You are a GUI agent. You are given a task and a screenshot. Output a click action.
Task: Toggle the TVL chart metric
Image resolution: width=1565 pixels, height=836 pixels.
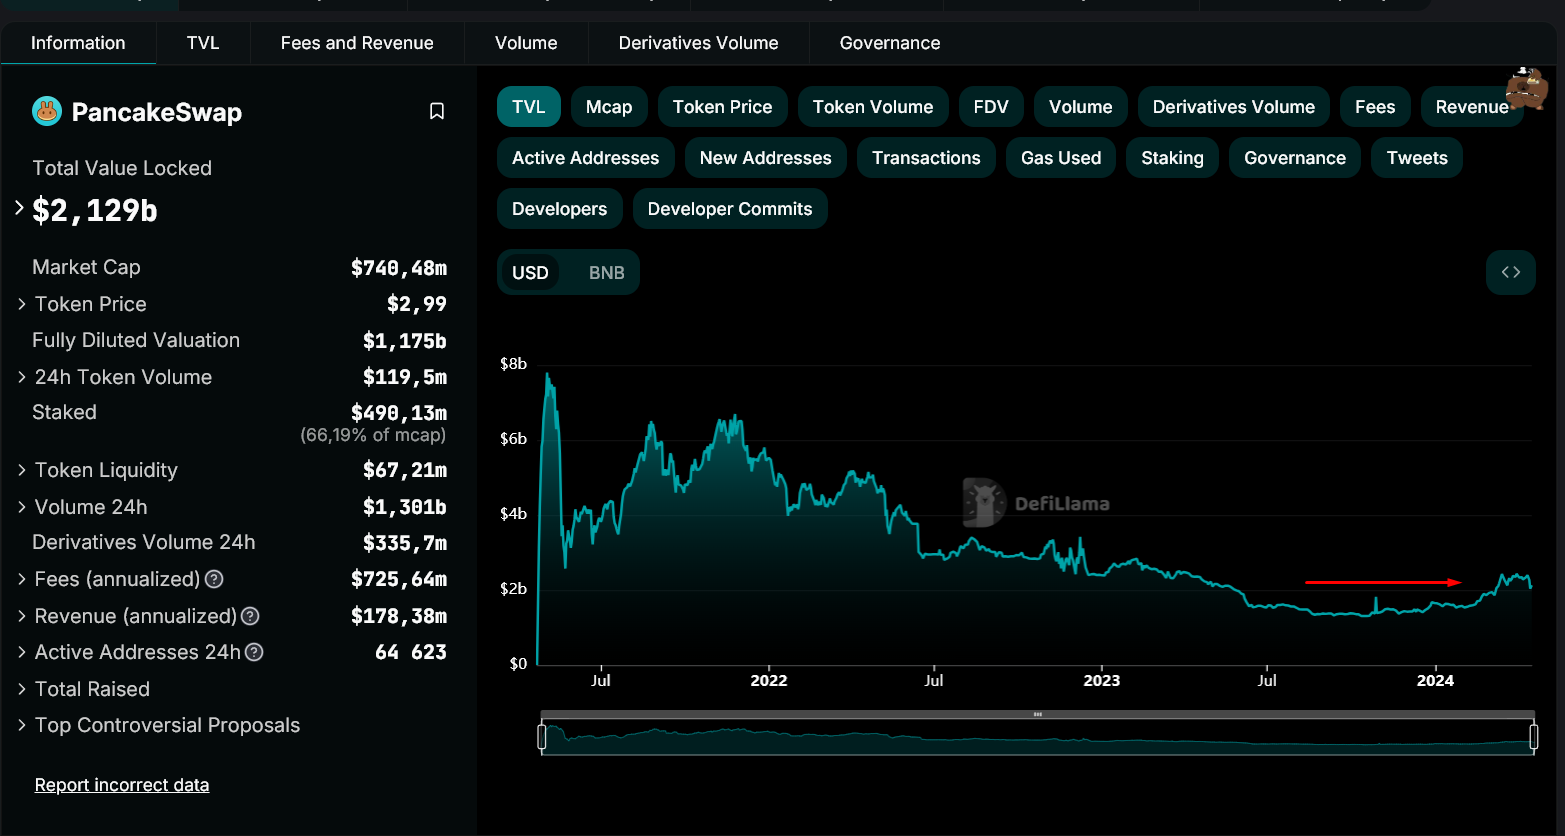click(x=529, y=107)
